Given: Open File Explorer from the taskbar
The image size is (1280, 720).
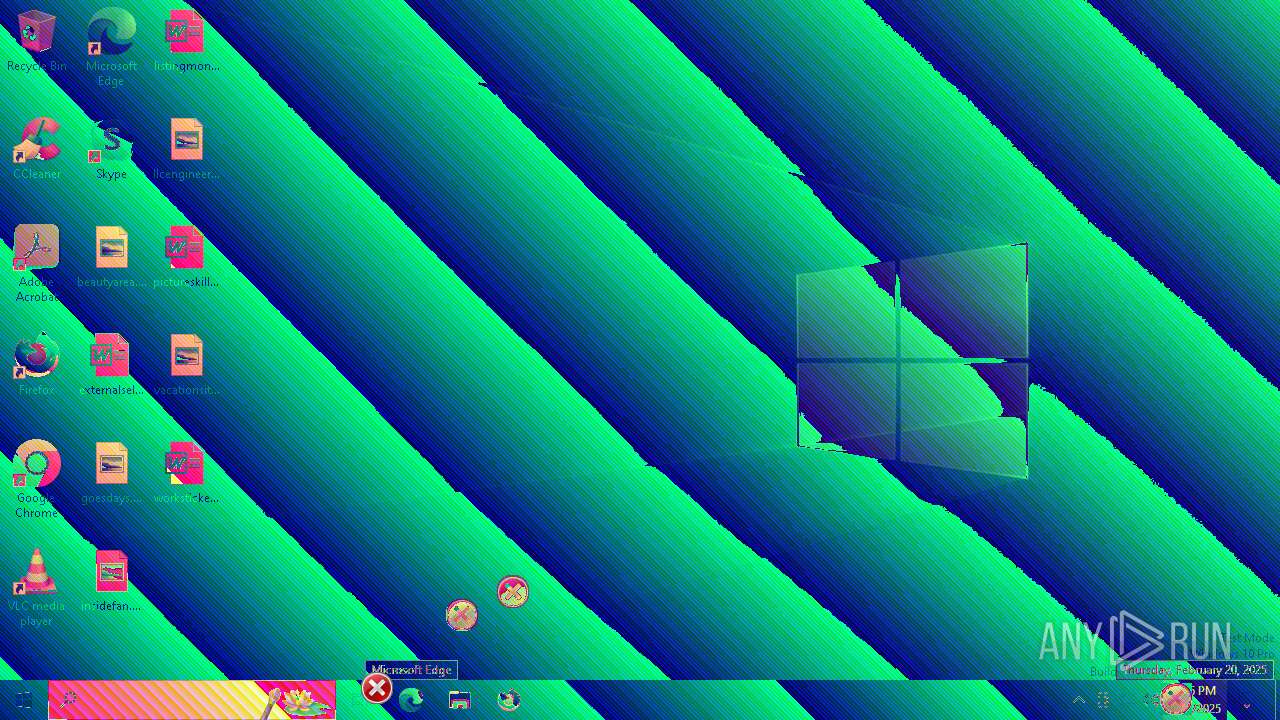Looking at the screenshot, I should point(460,700).
